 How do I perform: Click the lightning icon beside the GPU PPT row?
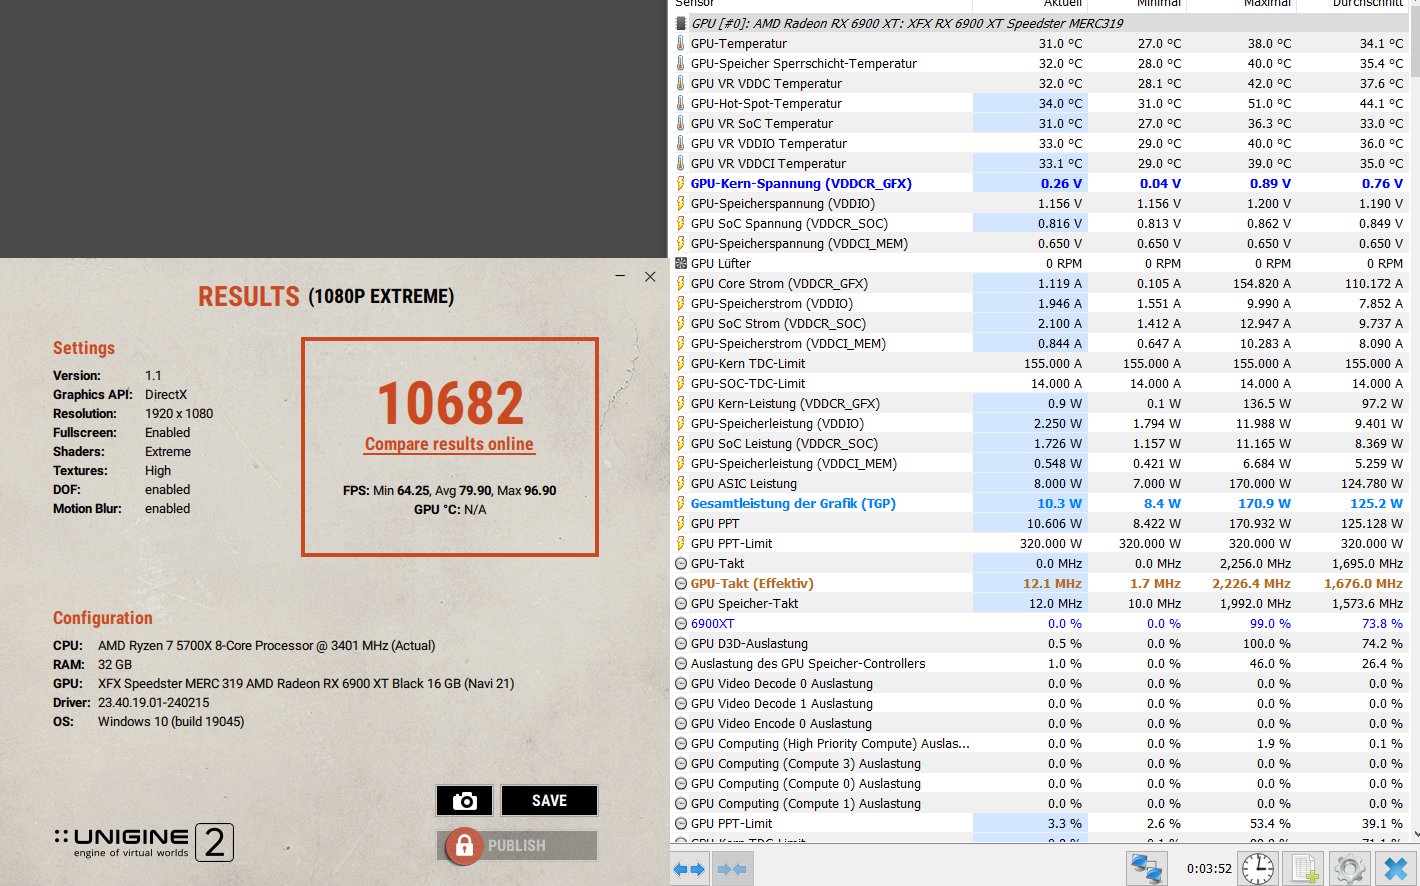tap(681, 523)
